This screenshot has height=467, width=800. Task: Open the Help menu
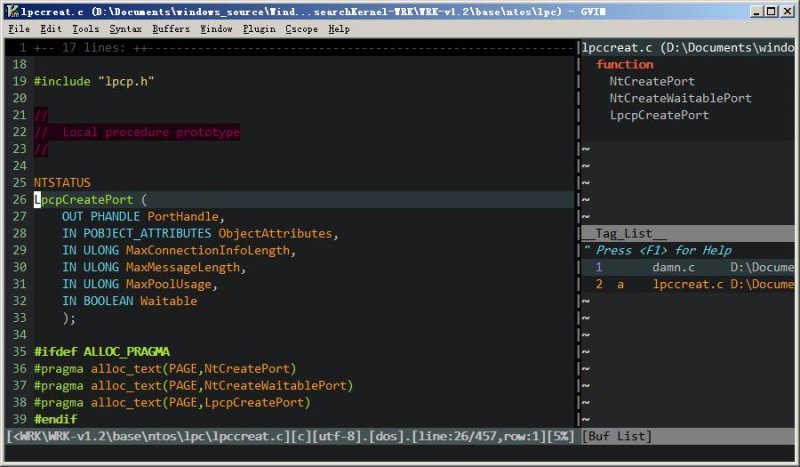click(339, 29)
